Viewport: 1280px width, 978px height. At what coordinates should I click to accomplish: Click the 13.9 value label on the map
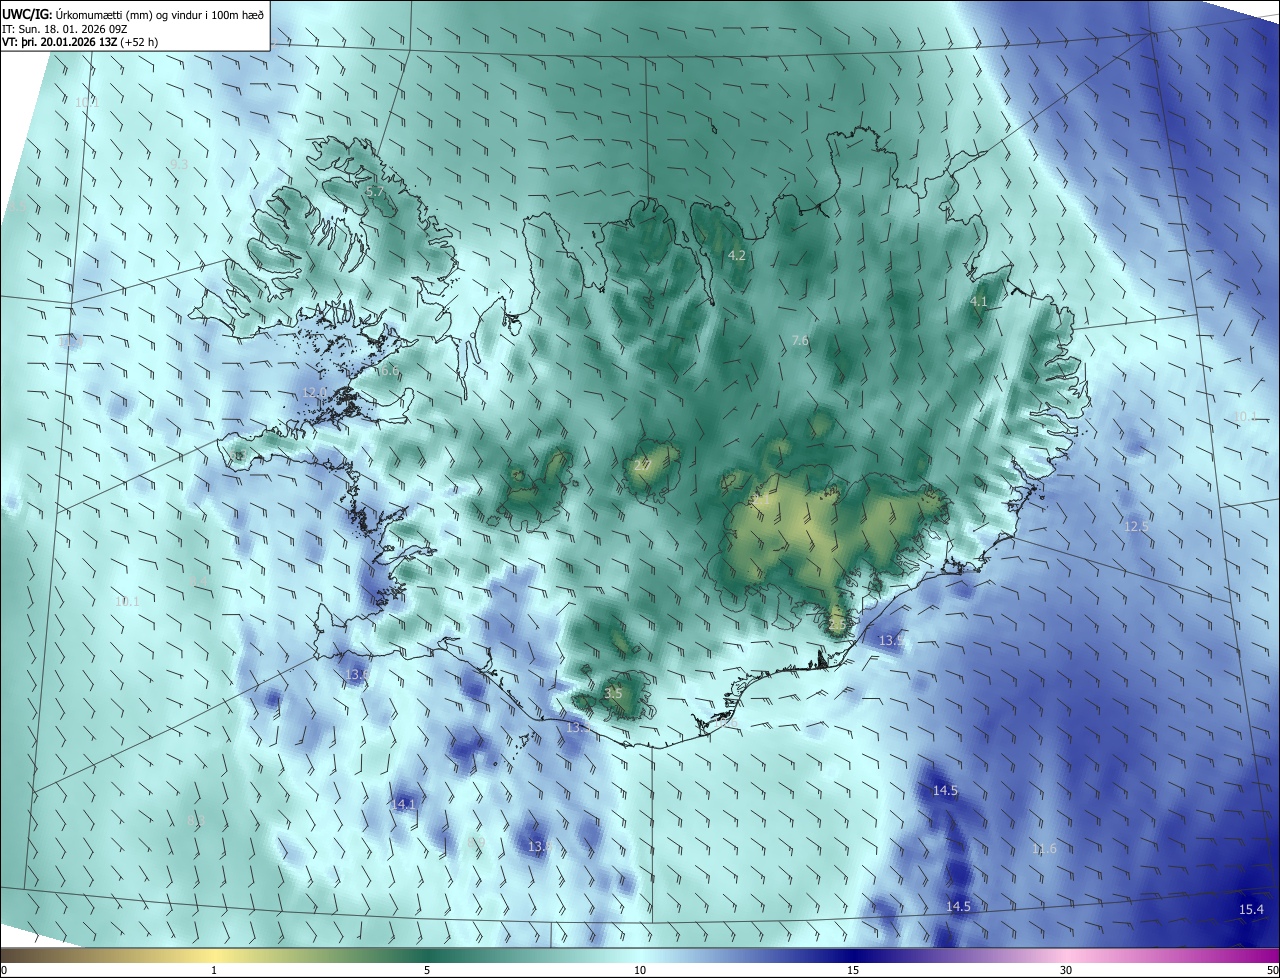coord(892,640)
